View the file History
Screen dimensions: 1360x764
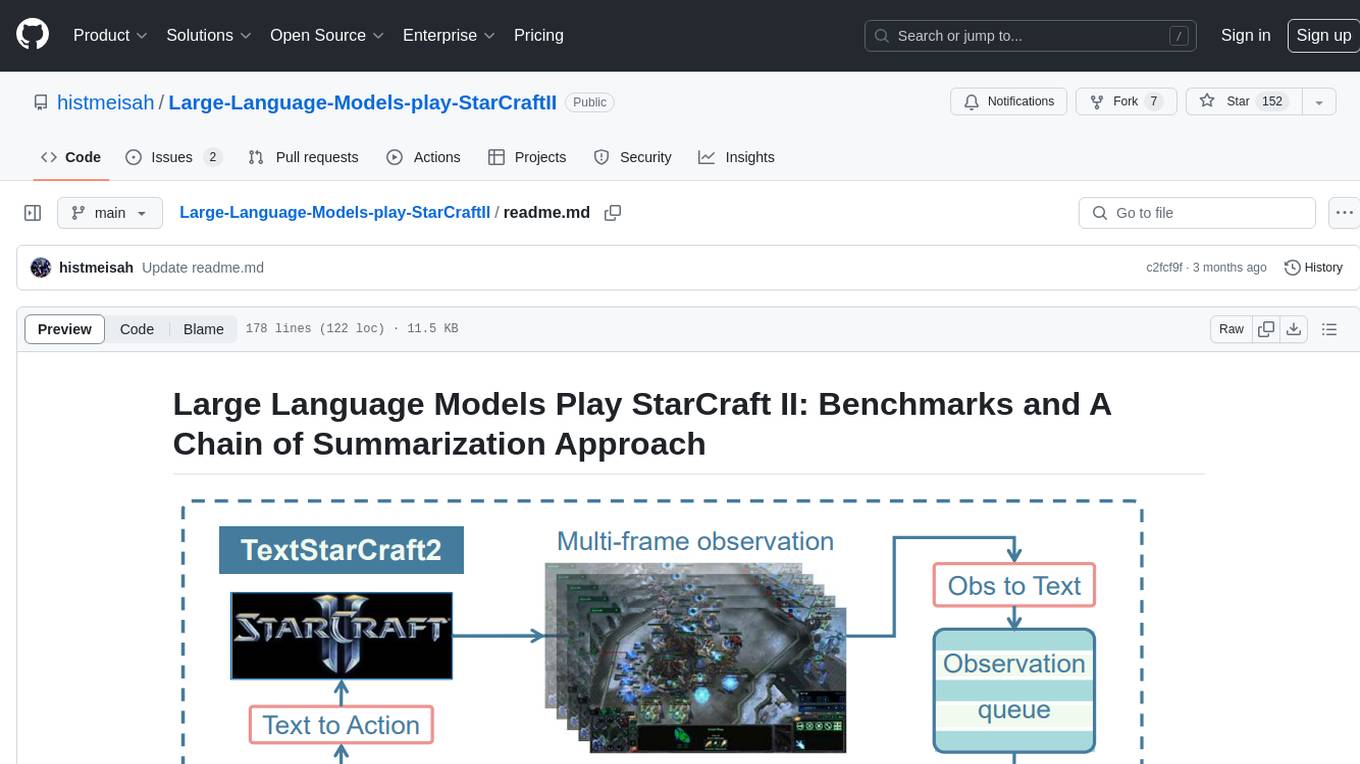(1313, 267)
